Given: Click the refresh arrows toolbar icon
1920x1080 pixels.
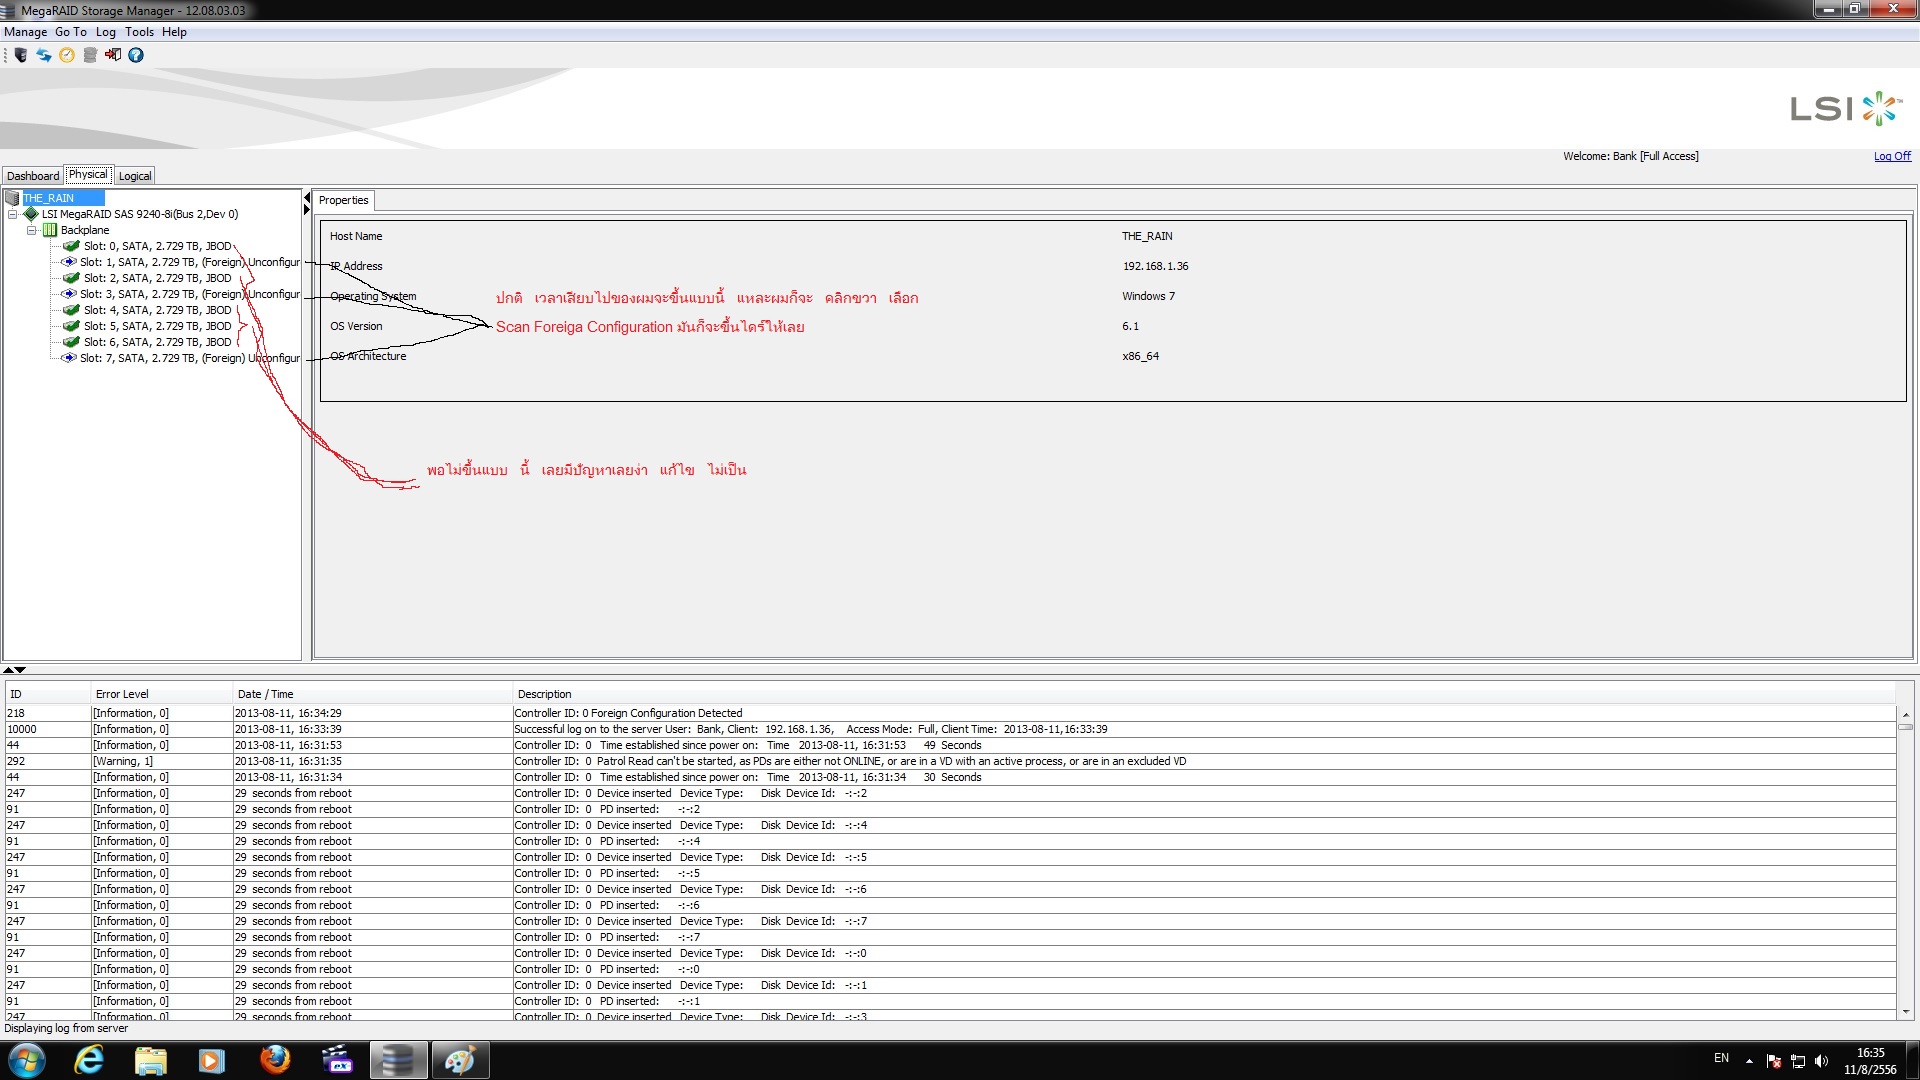Looking at the screenshot, I should pos(44,55).
